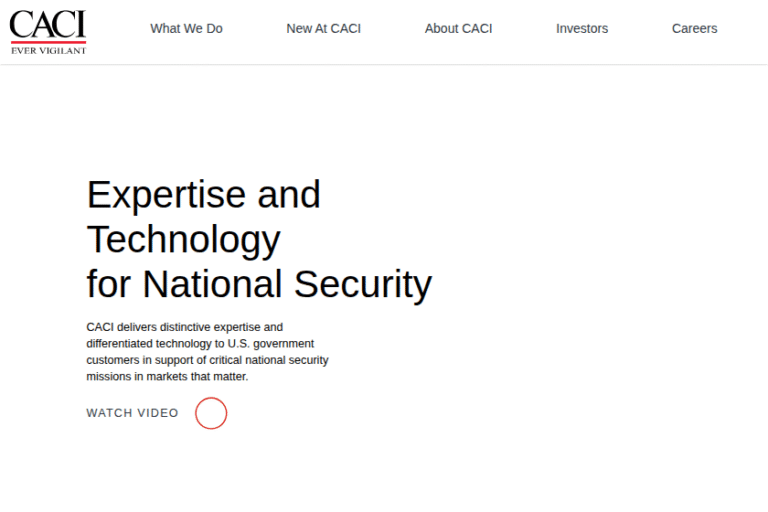The height and width of the screenshot is (512, 768).
Task: Click "U.S. government" in the description paragraph
Action: (x=270, y=344)
